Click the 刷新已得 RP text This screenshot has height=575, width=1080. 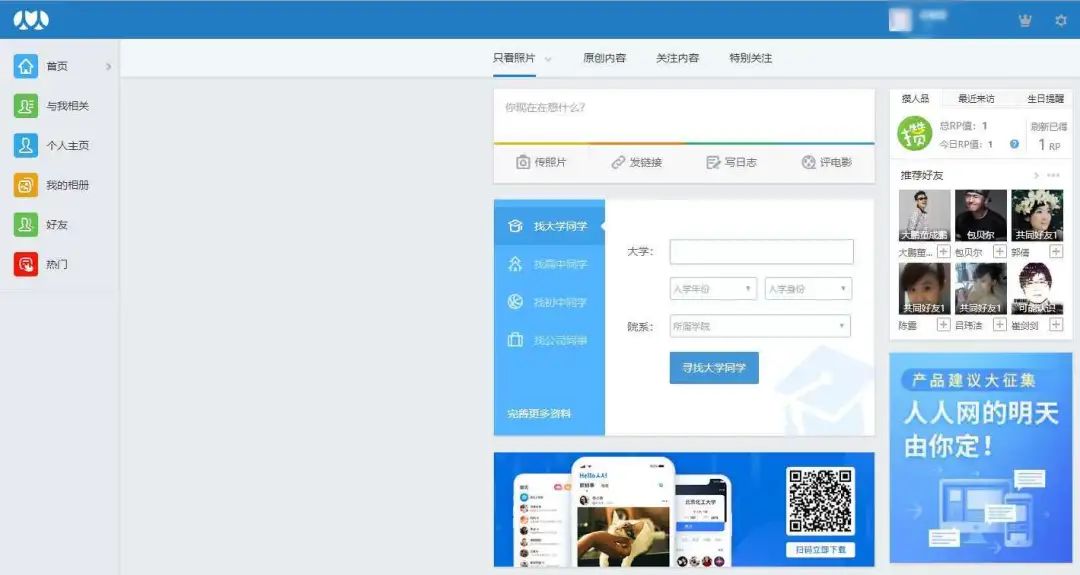1048,127
